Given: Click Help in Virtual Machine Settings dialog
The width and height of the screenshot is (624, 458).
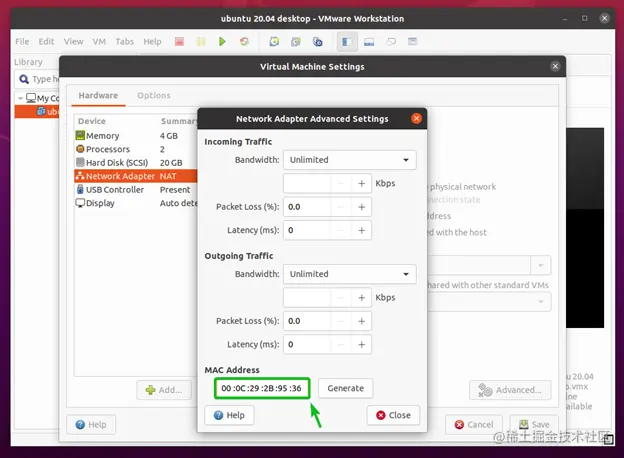Looking at the screenshot, I should [91, 425].
